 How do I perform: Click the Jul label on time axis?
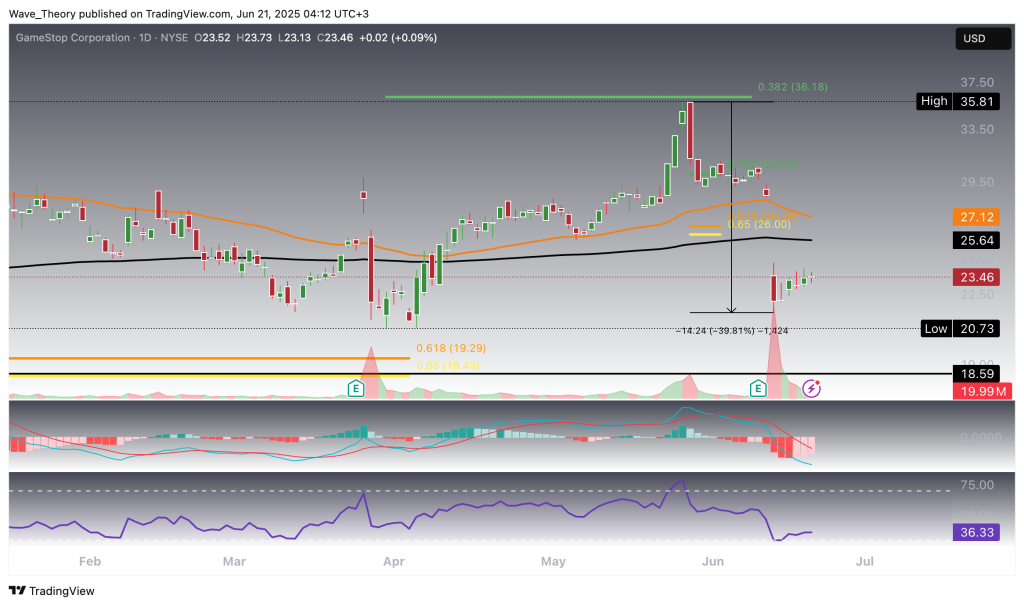coord(865,561)
